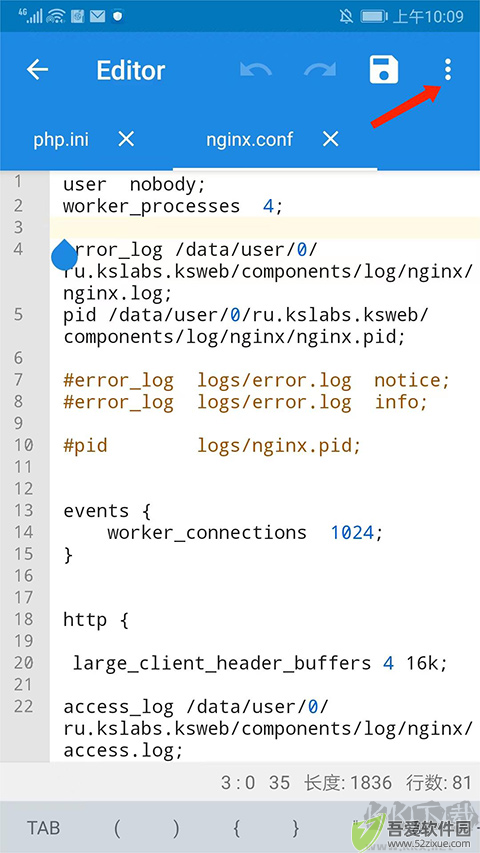The image size is (480, 853).
Task: Tap the blue text cursor handle
Action: (x=65, y=255)
